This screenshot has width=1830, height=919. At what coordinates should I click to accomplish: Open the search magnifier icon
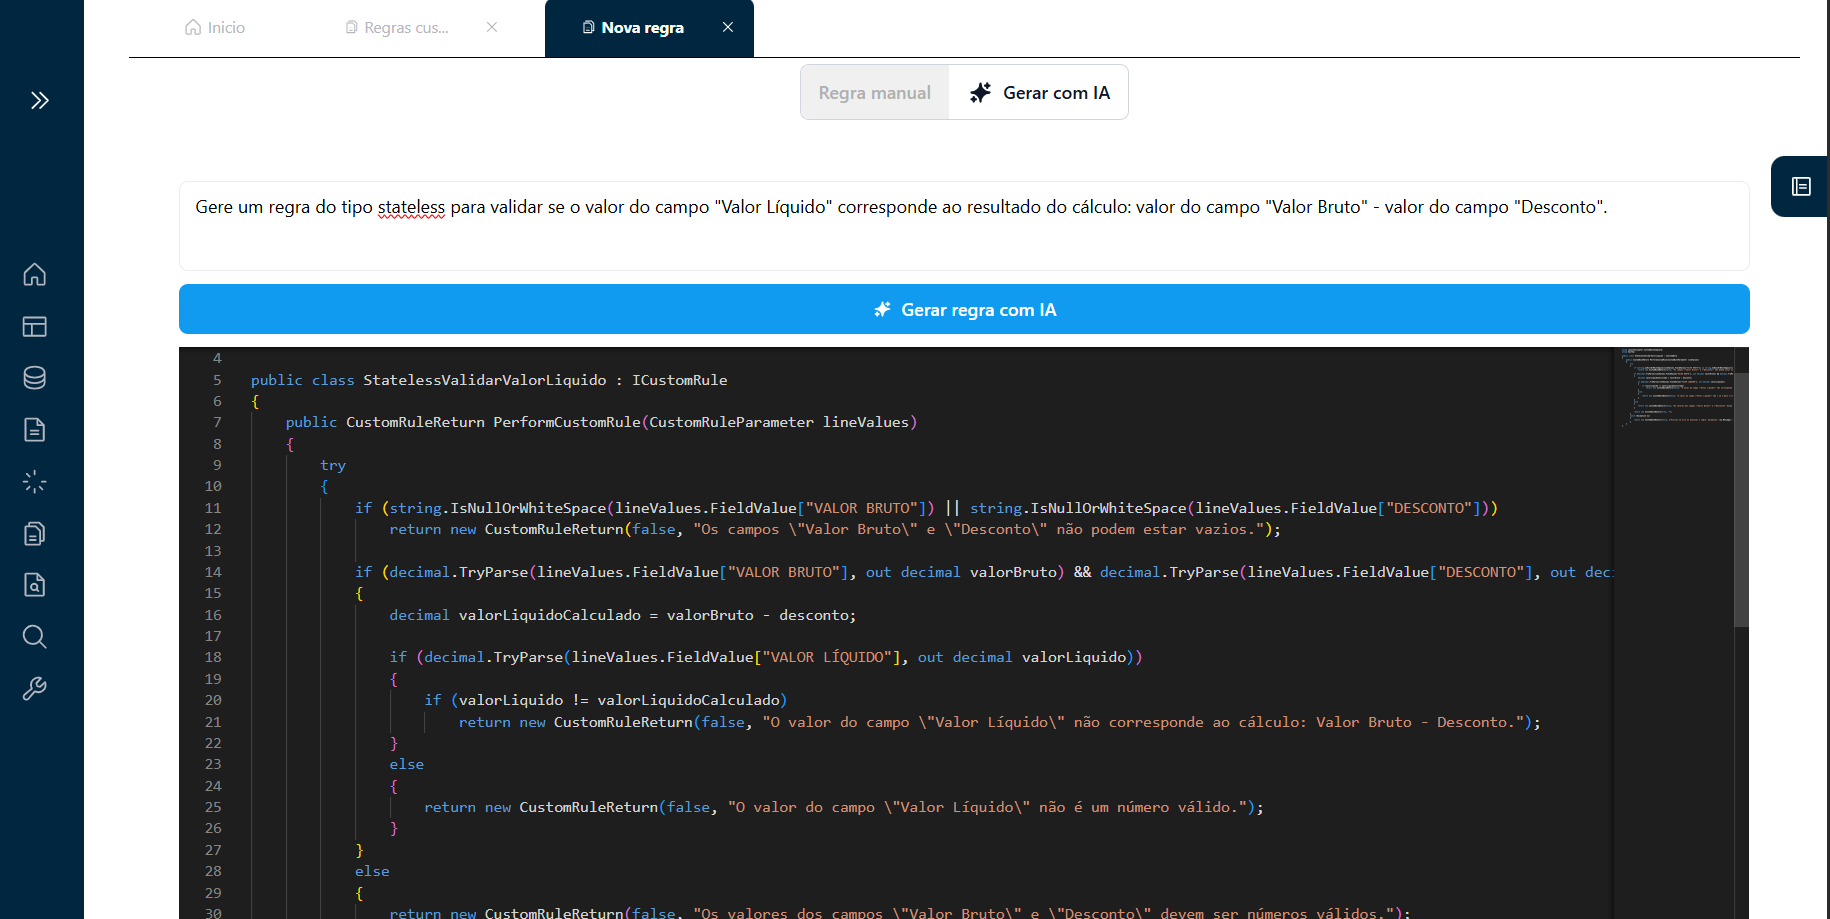tap(34, 637)
